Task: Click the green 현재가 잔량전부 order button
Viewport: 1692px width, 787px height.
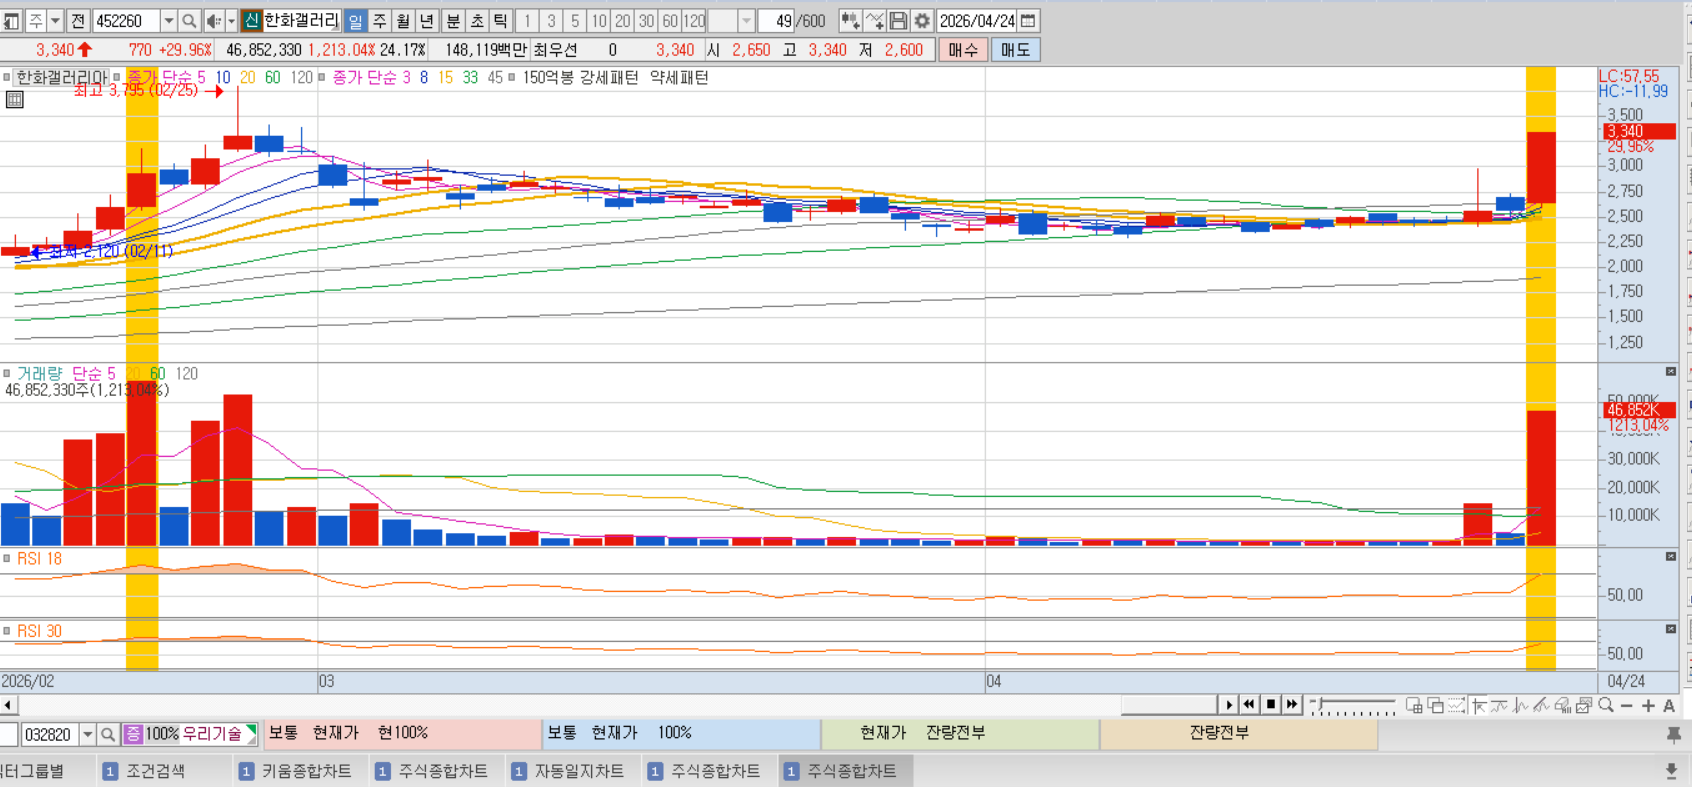Action: [960, 734]
